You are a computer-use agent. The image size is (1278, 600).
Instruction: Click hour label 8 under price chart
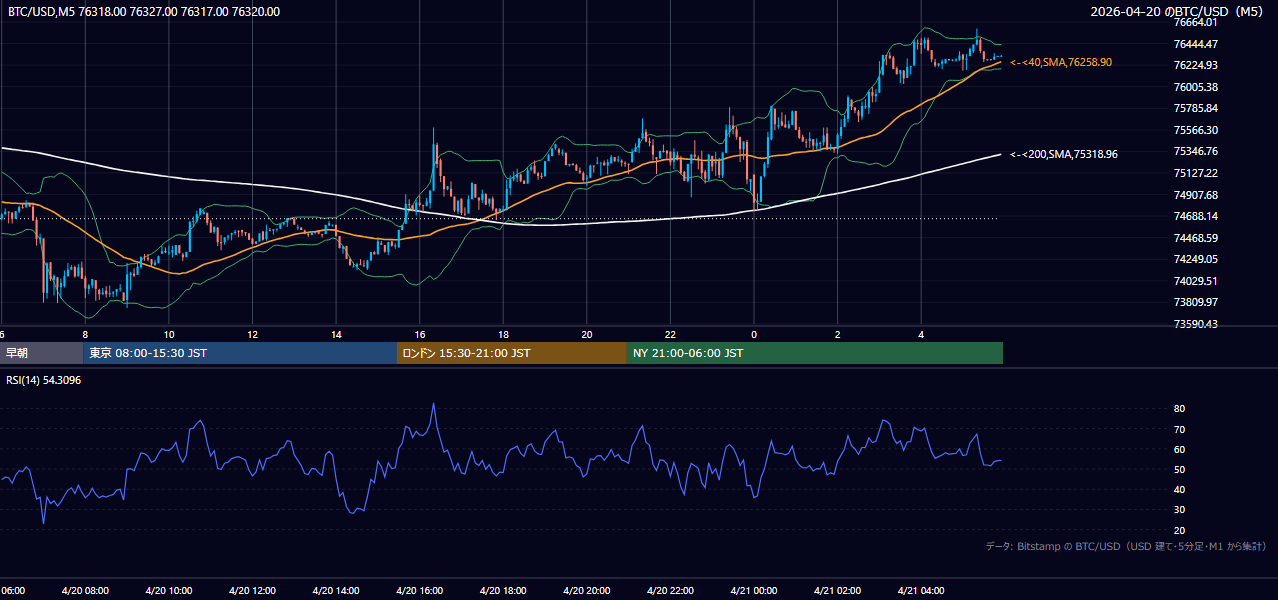tap(86, 335)
